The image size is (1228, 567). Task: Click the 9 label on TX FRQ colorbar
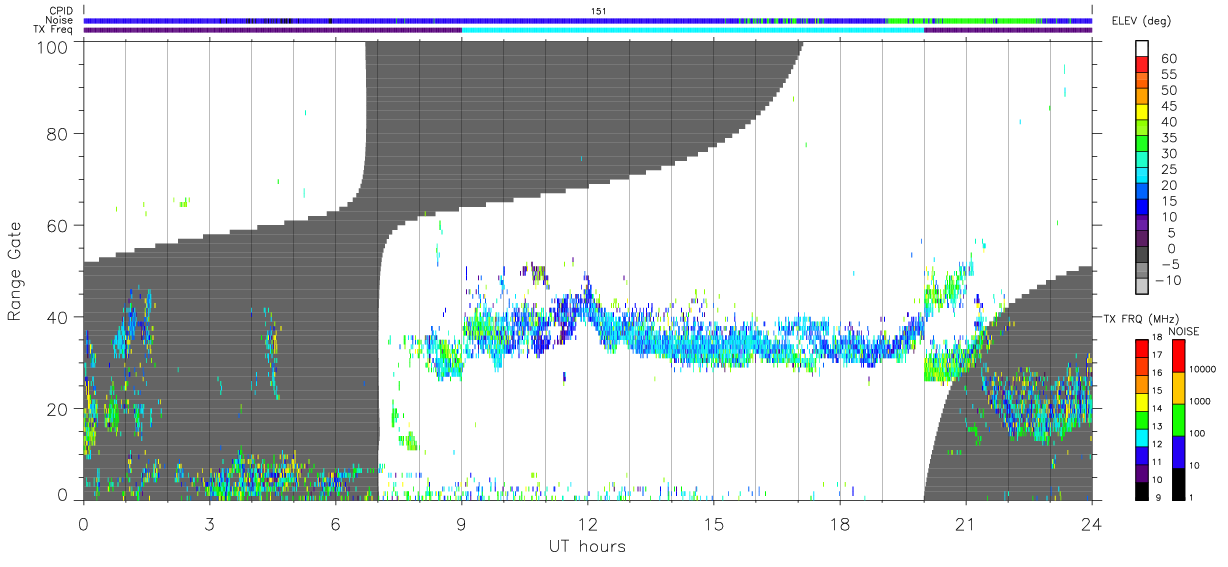[x=1158, y=497]
